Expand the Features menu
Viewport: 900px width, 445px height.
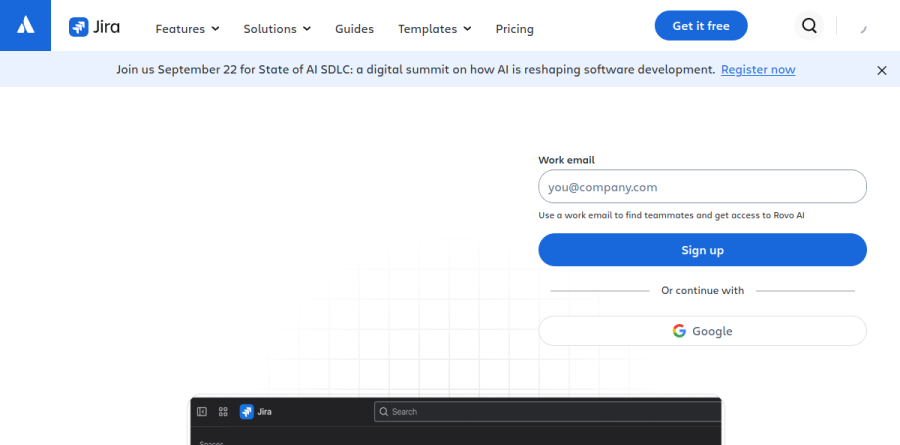coord(187,29)
